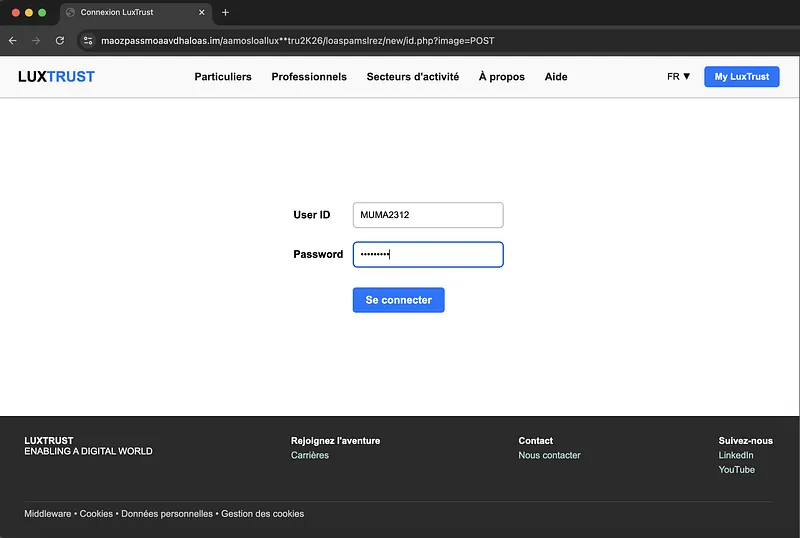Focus the User ID input field

point(428,215)
